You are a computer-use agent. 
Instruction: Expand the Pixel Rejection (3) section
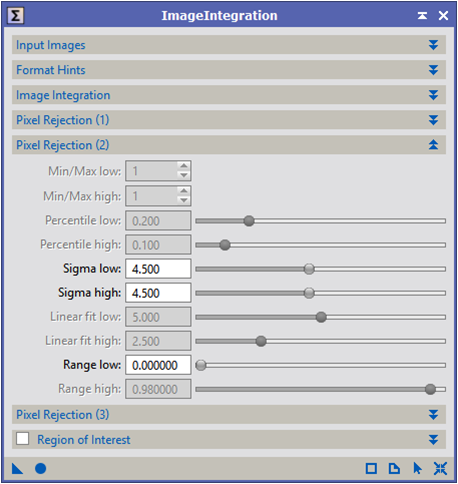tap(433, 415)
